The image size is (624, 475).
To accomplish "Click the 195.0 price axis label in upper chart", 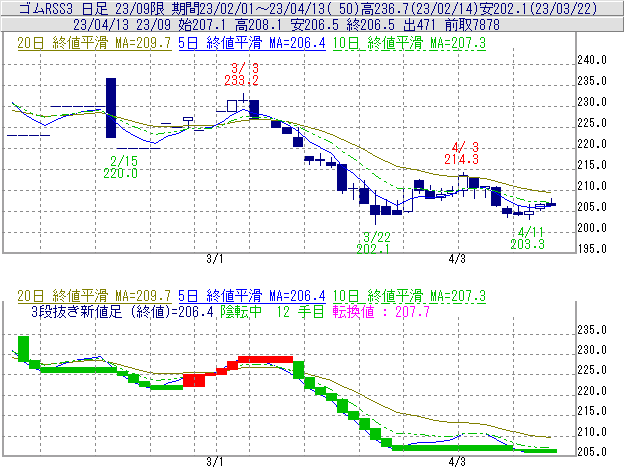I will (592, 249).
